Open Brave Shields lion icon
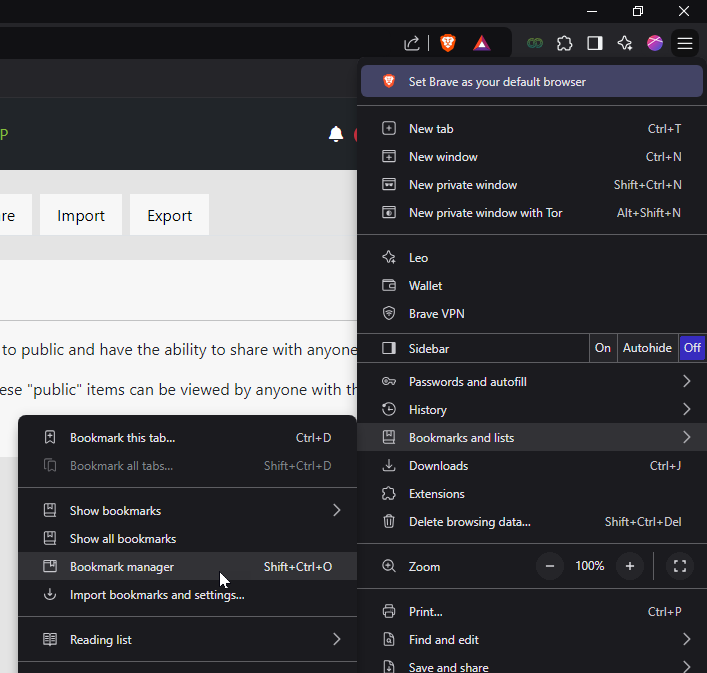The width and height of the screenshot is (707, 673). [448, 43]
